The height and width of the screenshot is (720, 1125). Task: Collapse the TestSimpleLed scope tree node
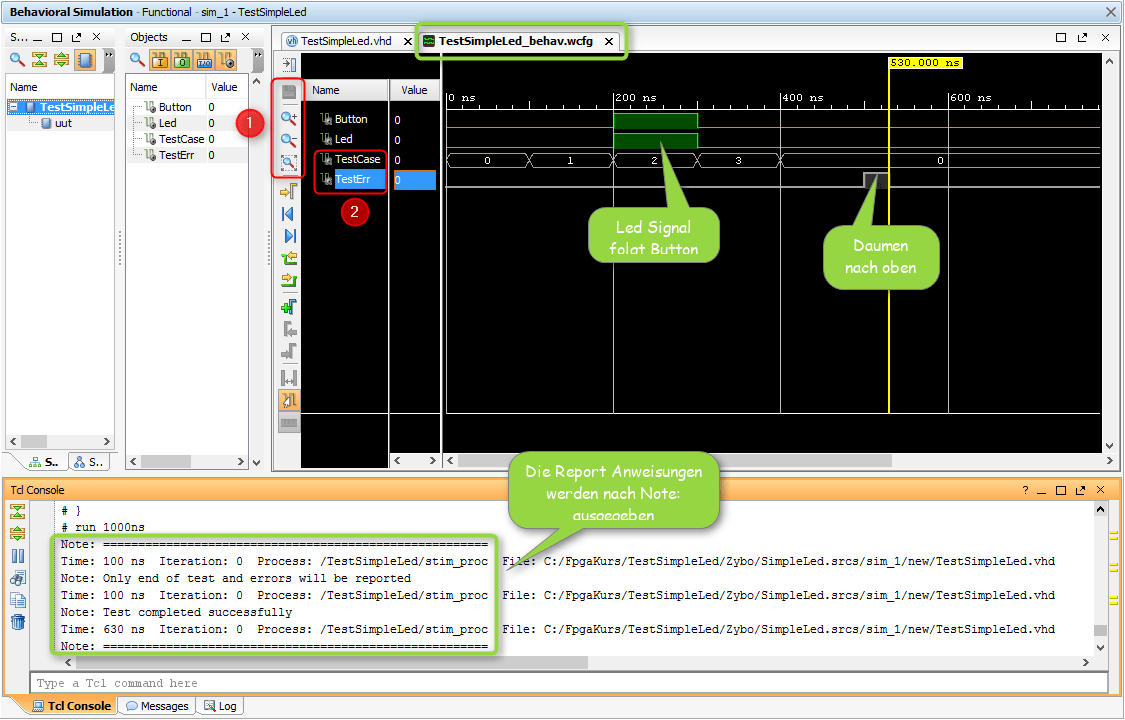point(14,107)
